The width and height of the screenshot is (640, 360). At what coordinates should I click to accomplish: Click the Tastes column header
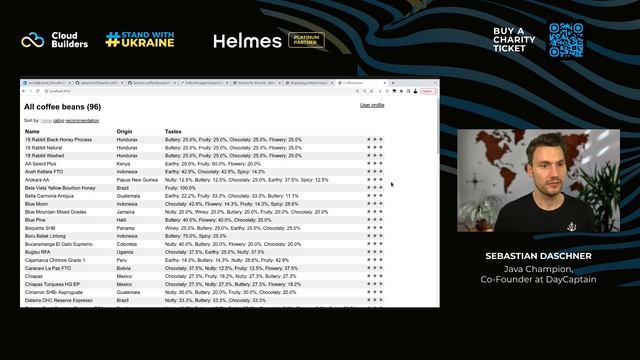click(x=173, y=131)
